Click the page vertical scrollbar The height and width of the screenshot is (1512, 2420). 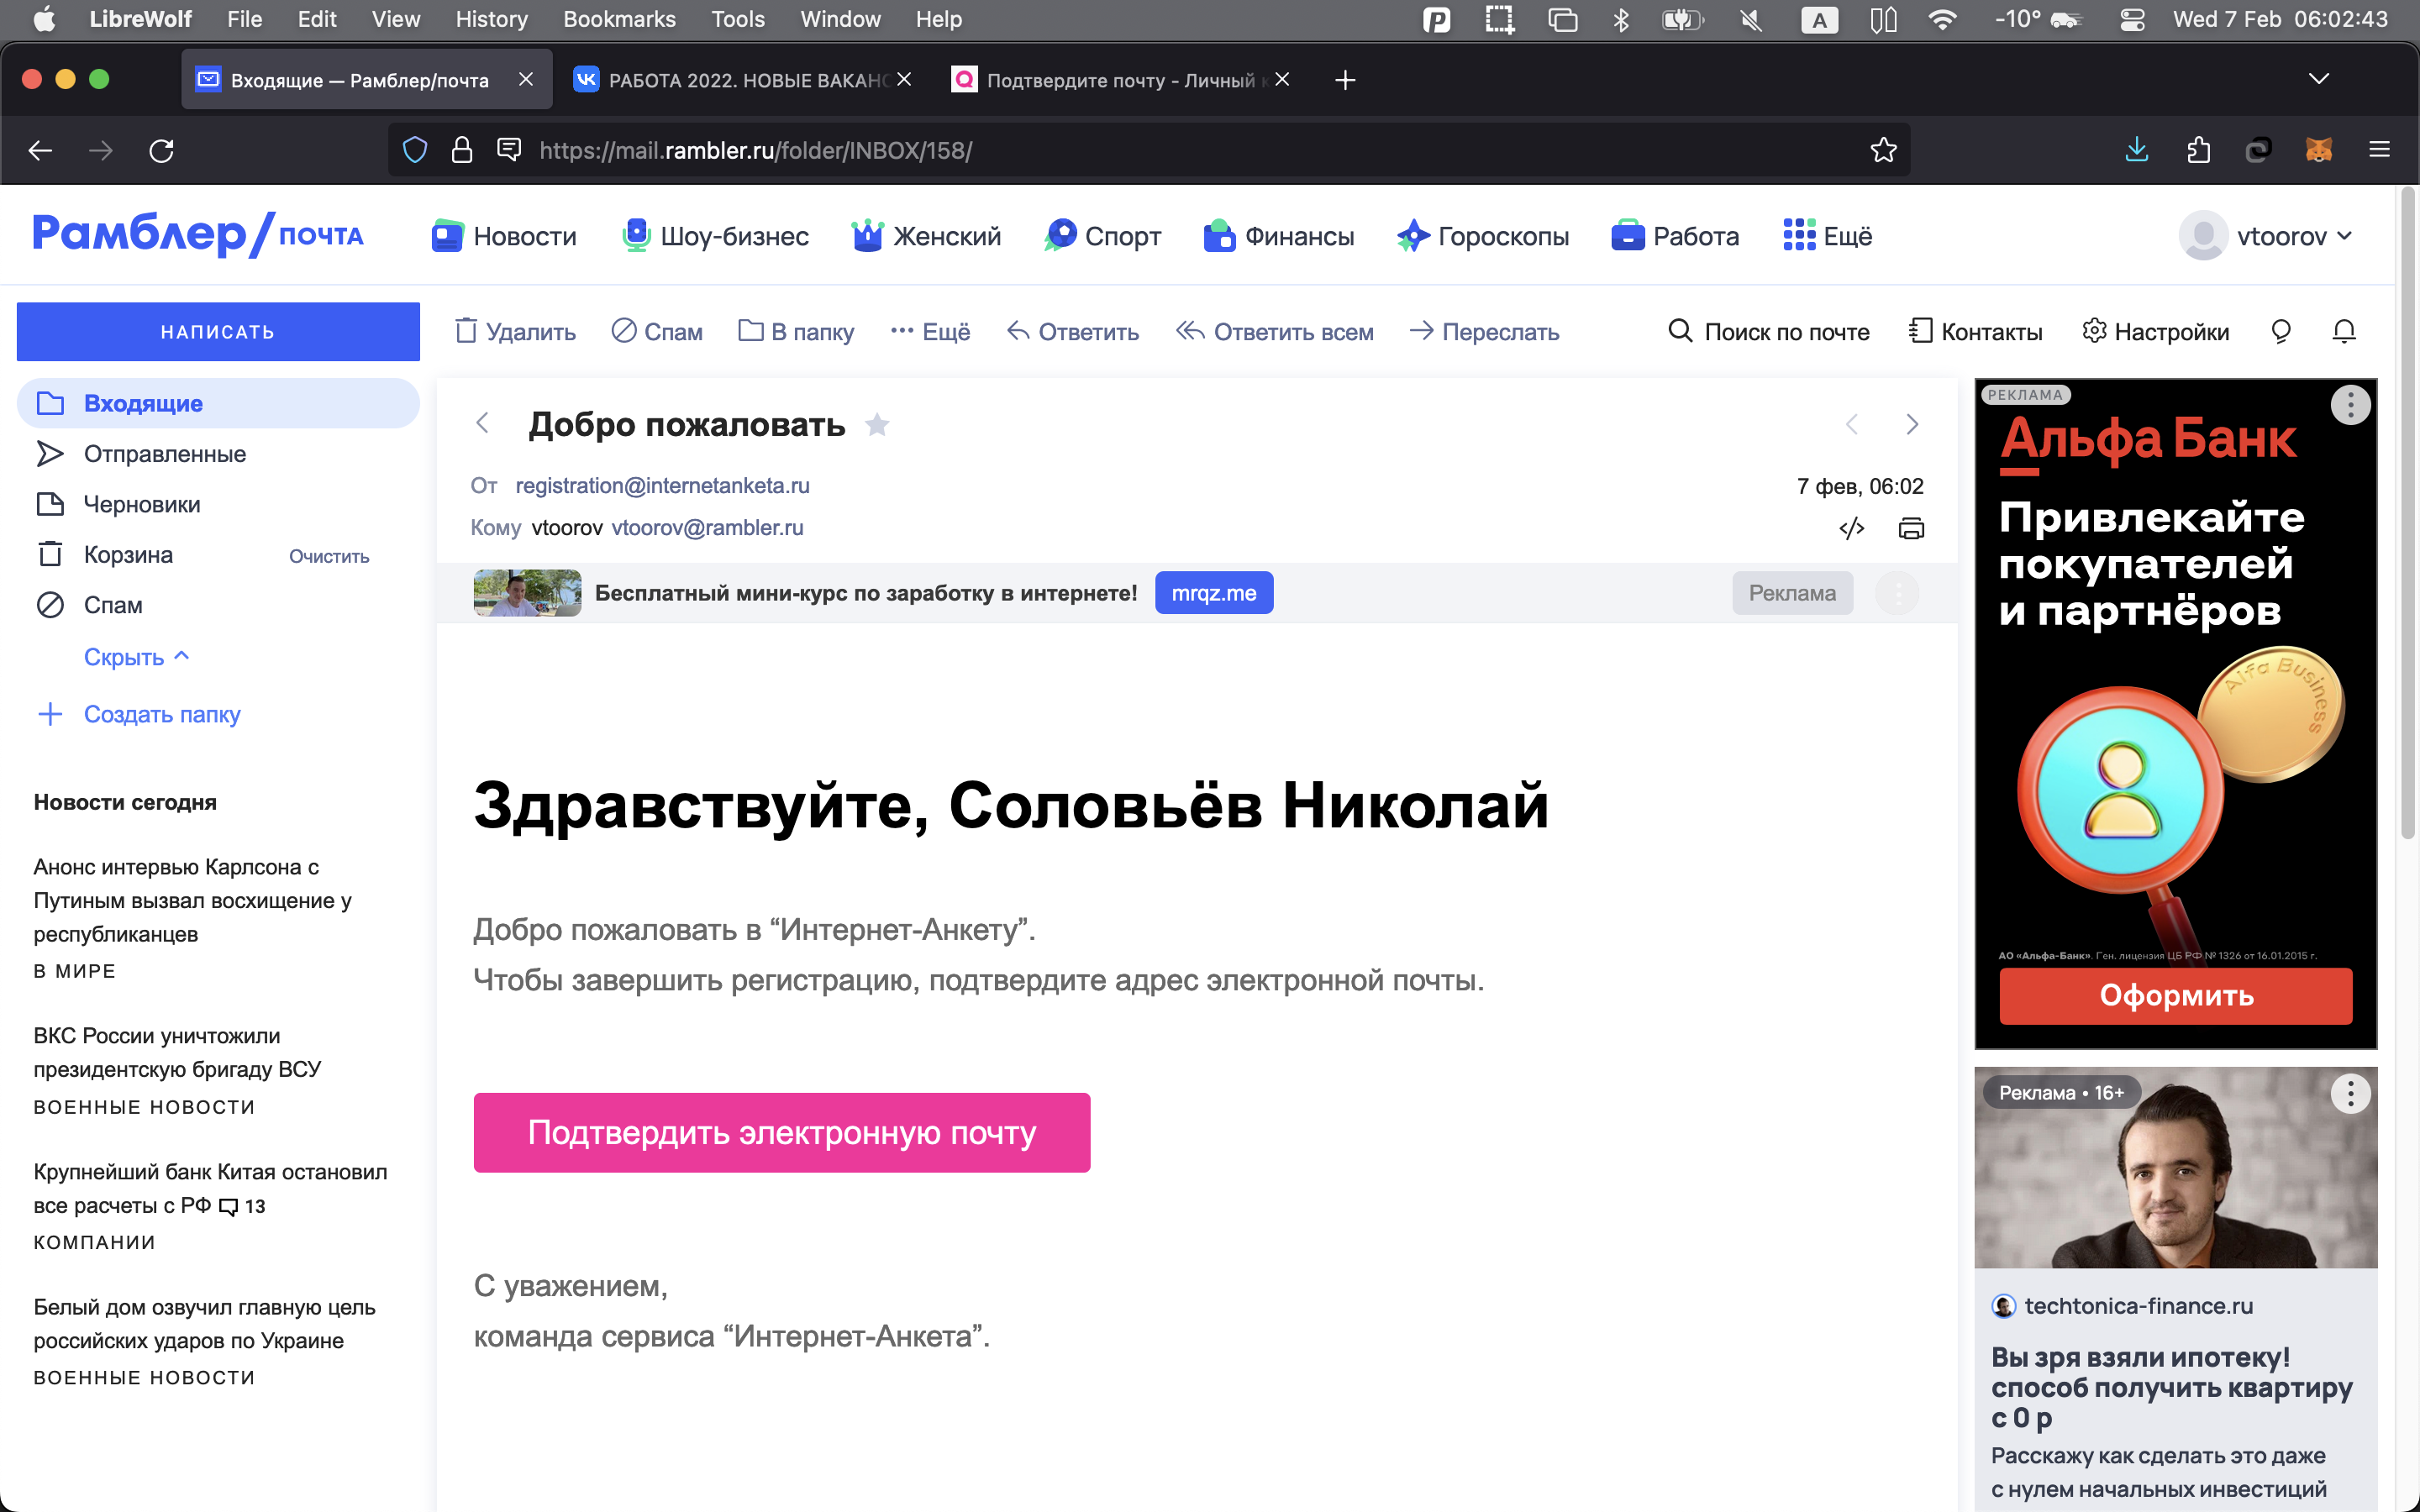pyautogui.click(x=2408, y=512)
